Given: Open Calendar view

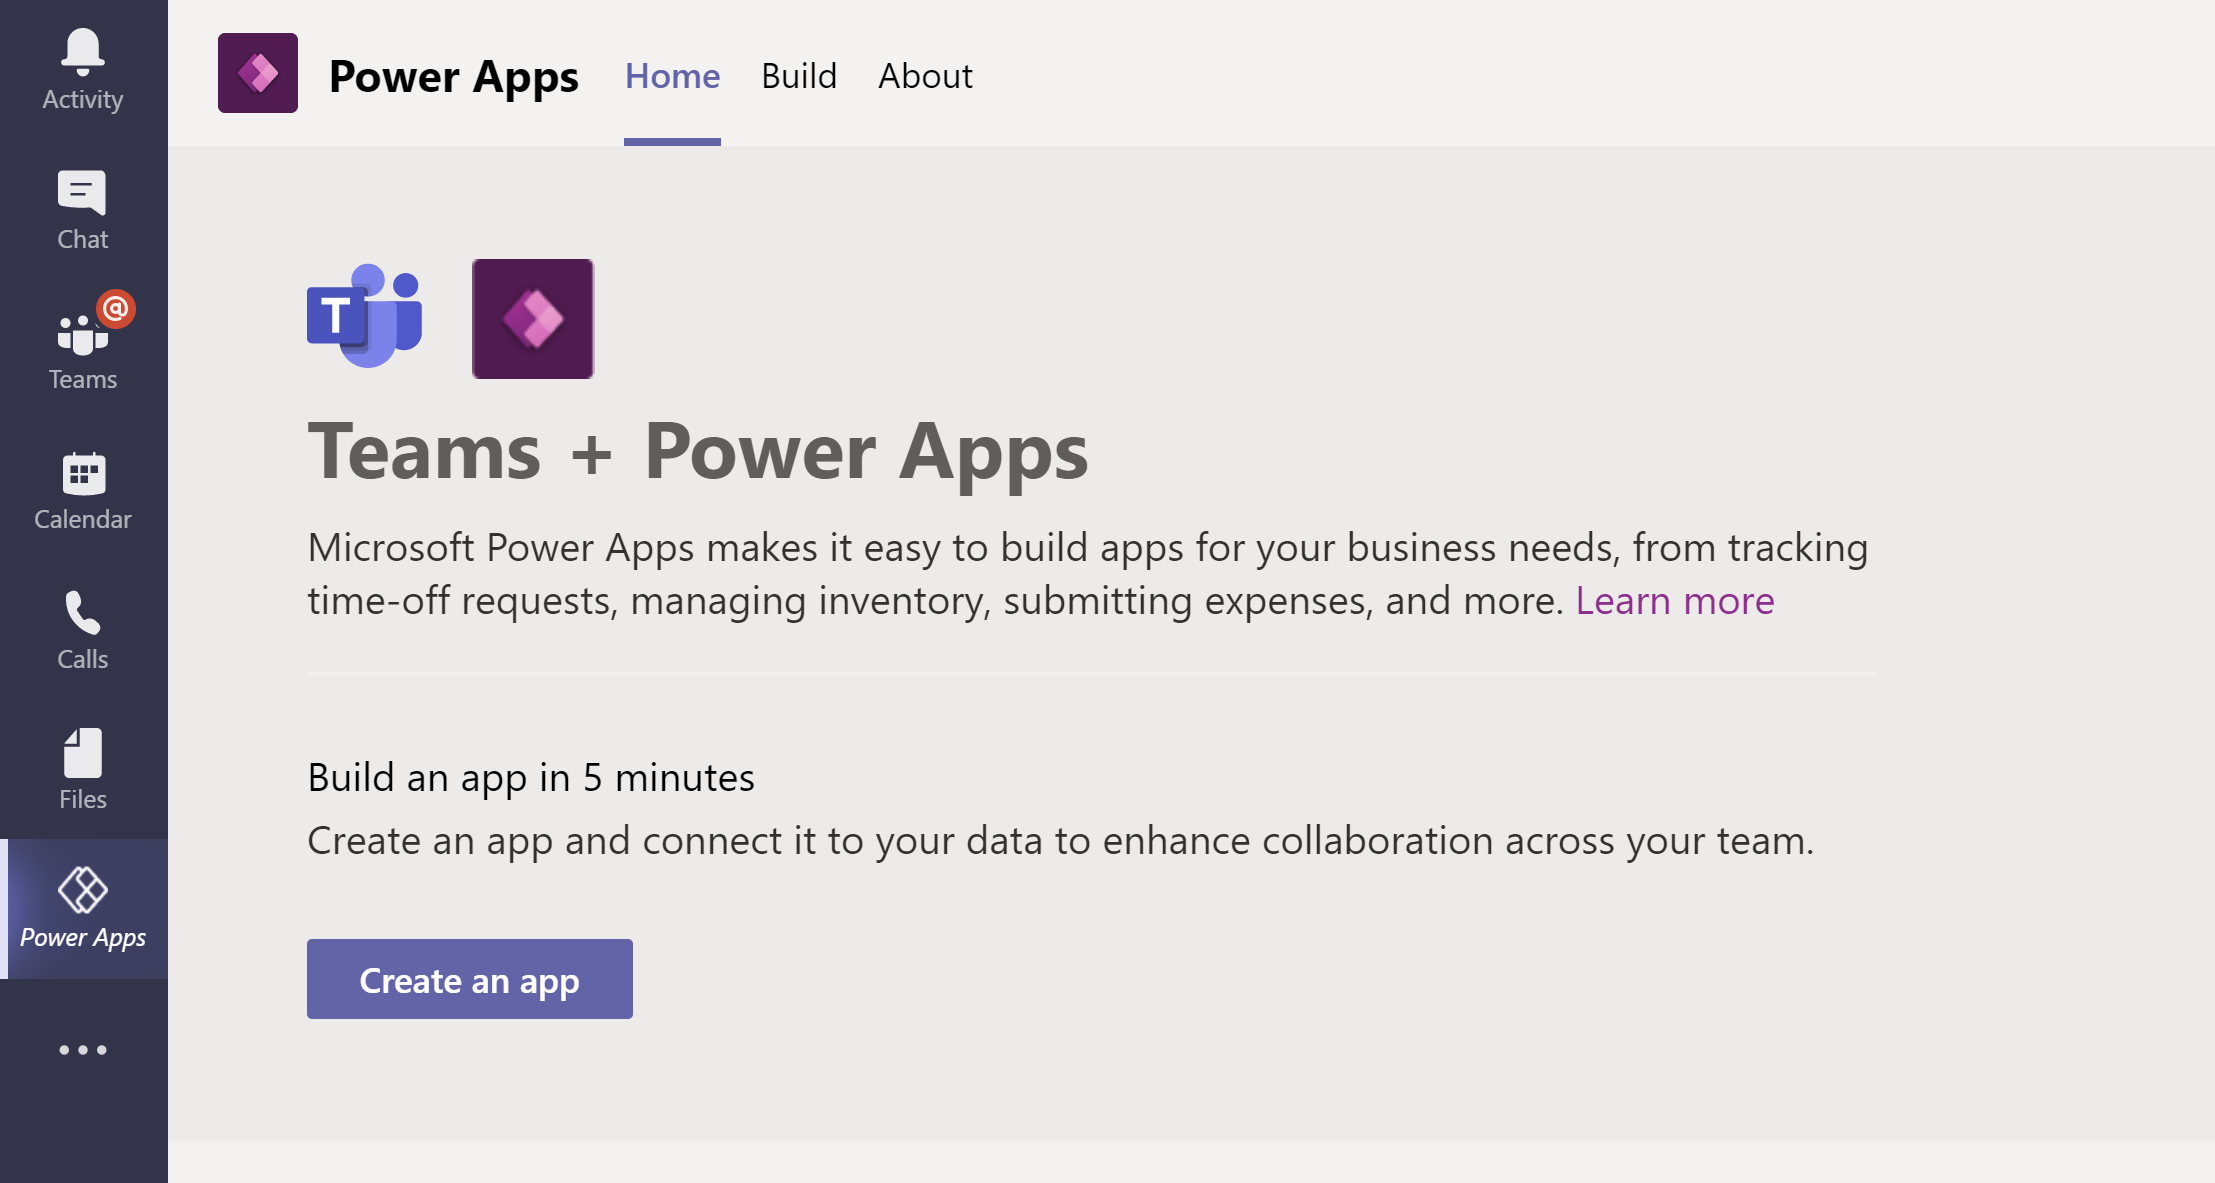Looking at the screenshot, I should [x=82, y=489].
